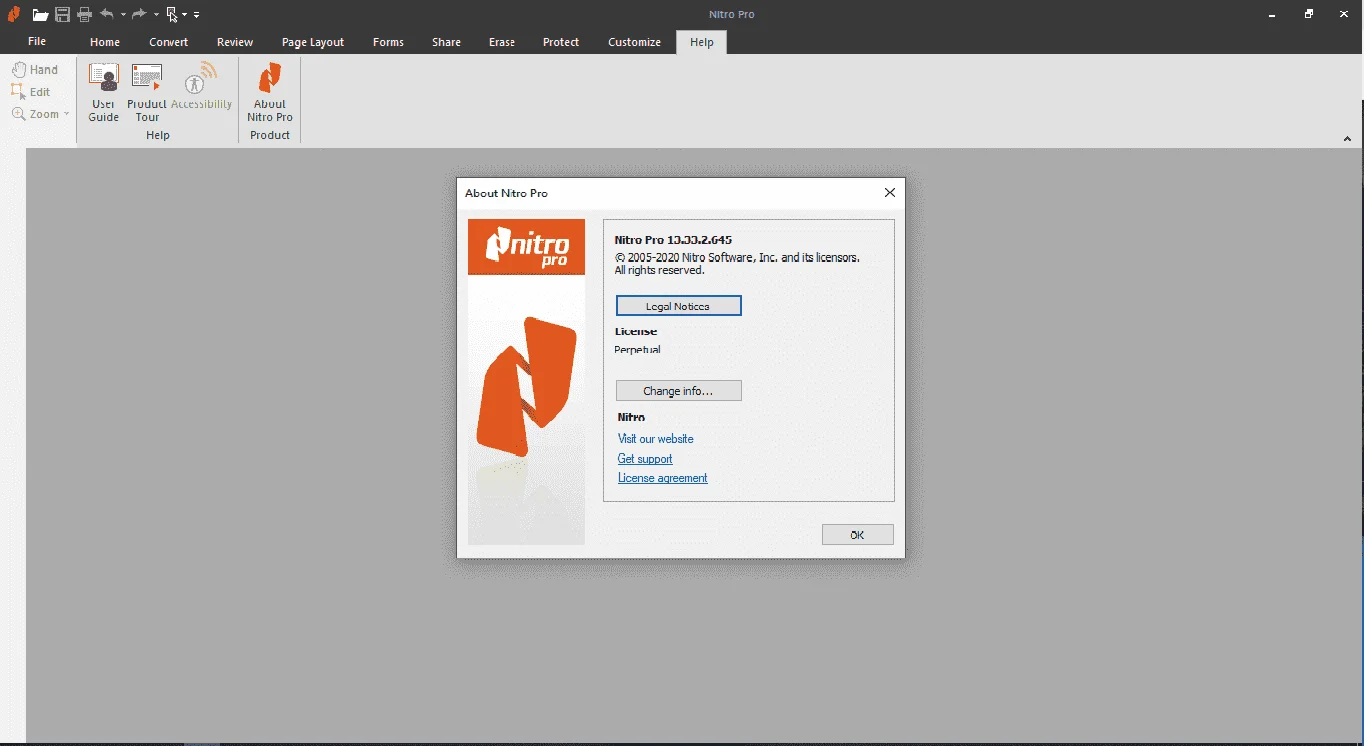Viewport: 1370px width, 746px height.
Task: Open the dropdown arrow next to Undo
Action: (x=124, y=15)
